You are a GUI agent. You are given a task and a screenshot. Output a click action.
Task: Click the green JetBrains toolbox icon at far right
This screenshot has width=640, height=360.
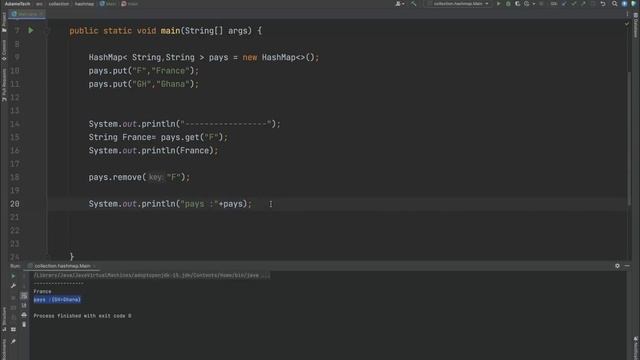[634, 4]
